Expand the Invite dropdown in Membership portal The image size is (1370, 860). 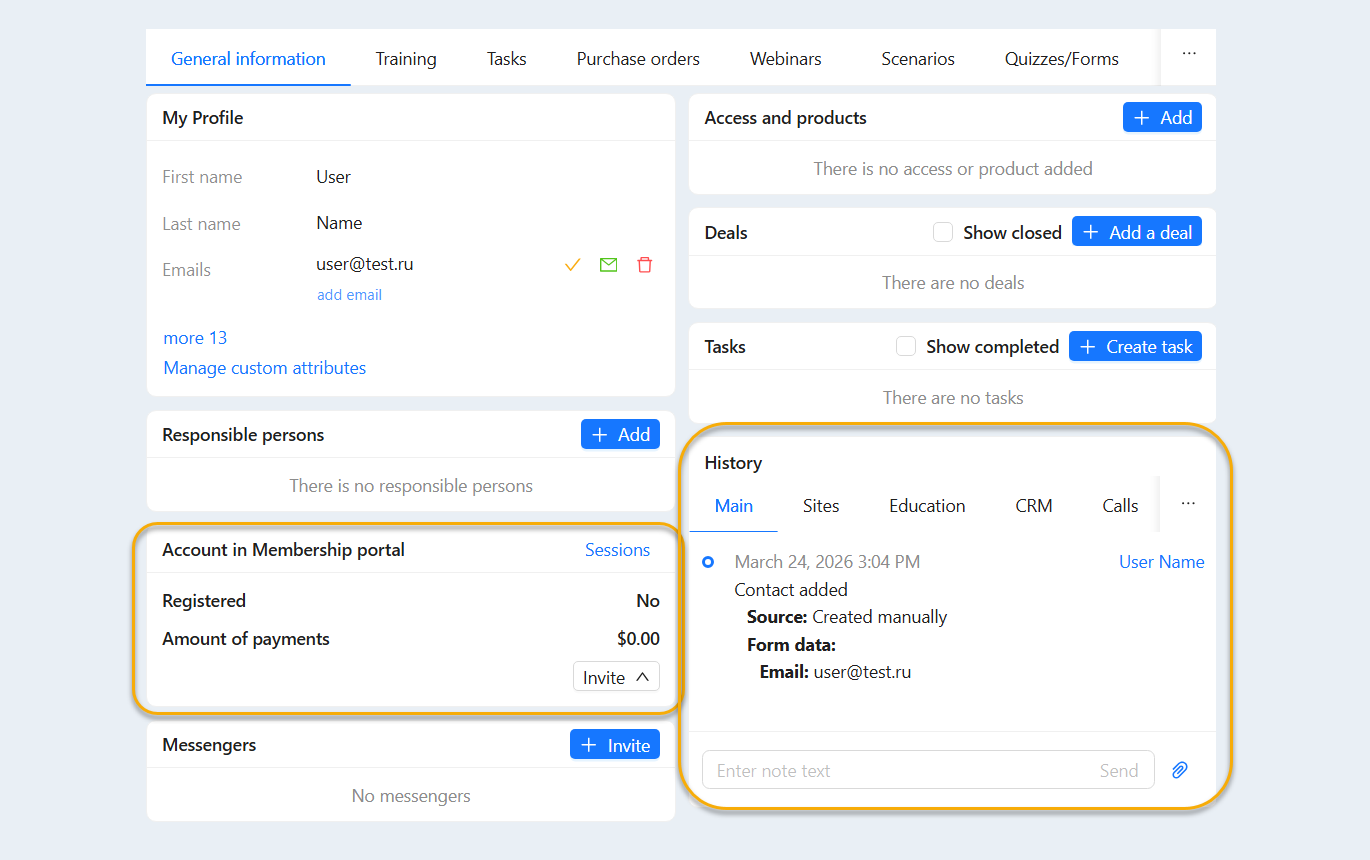click(616, 677)
